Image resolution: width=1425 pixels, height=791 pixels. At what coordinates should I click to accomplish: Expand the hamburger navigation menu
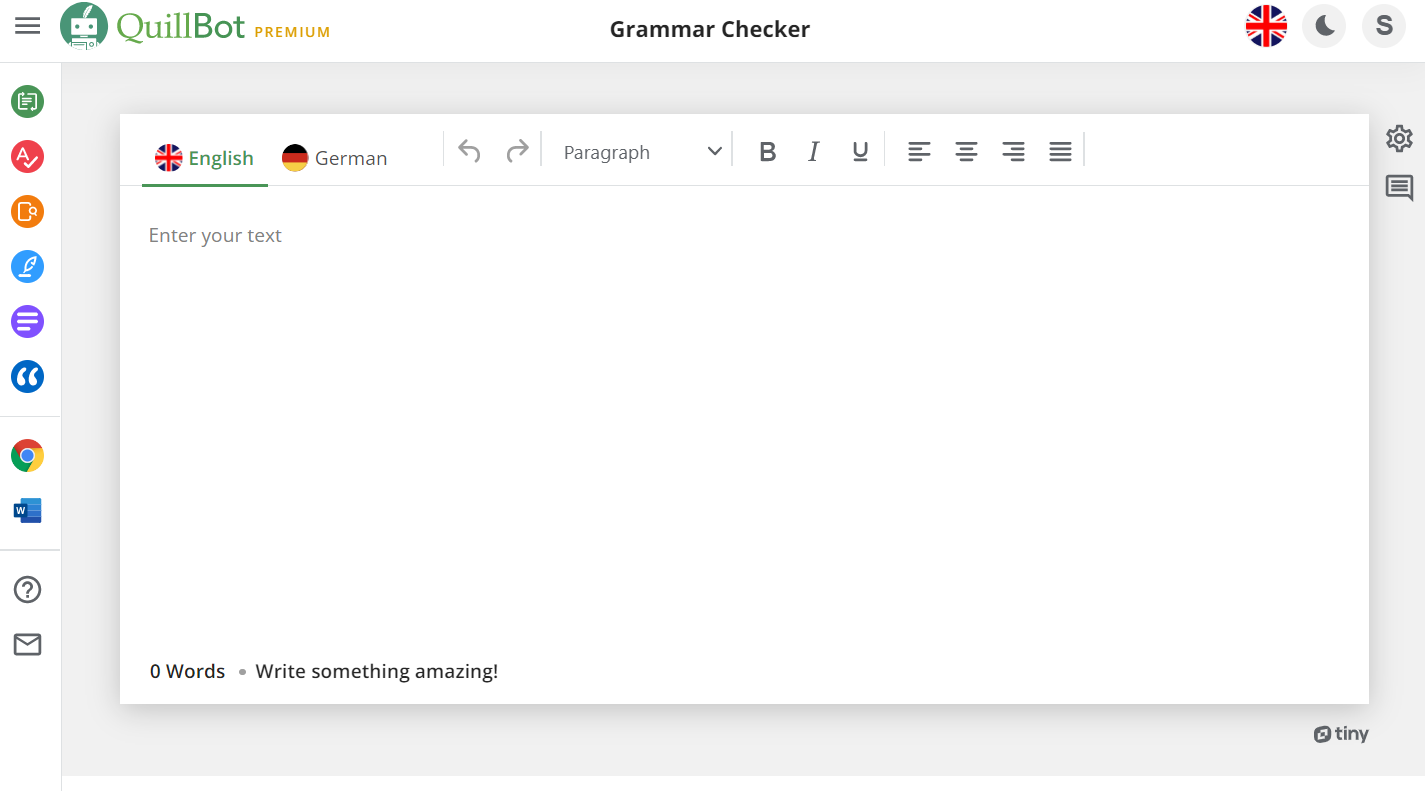(x=27, y=26)
